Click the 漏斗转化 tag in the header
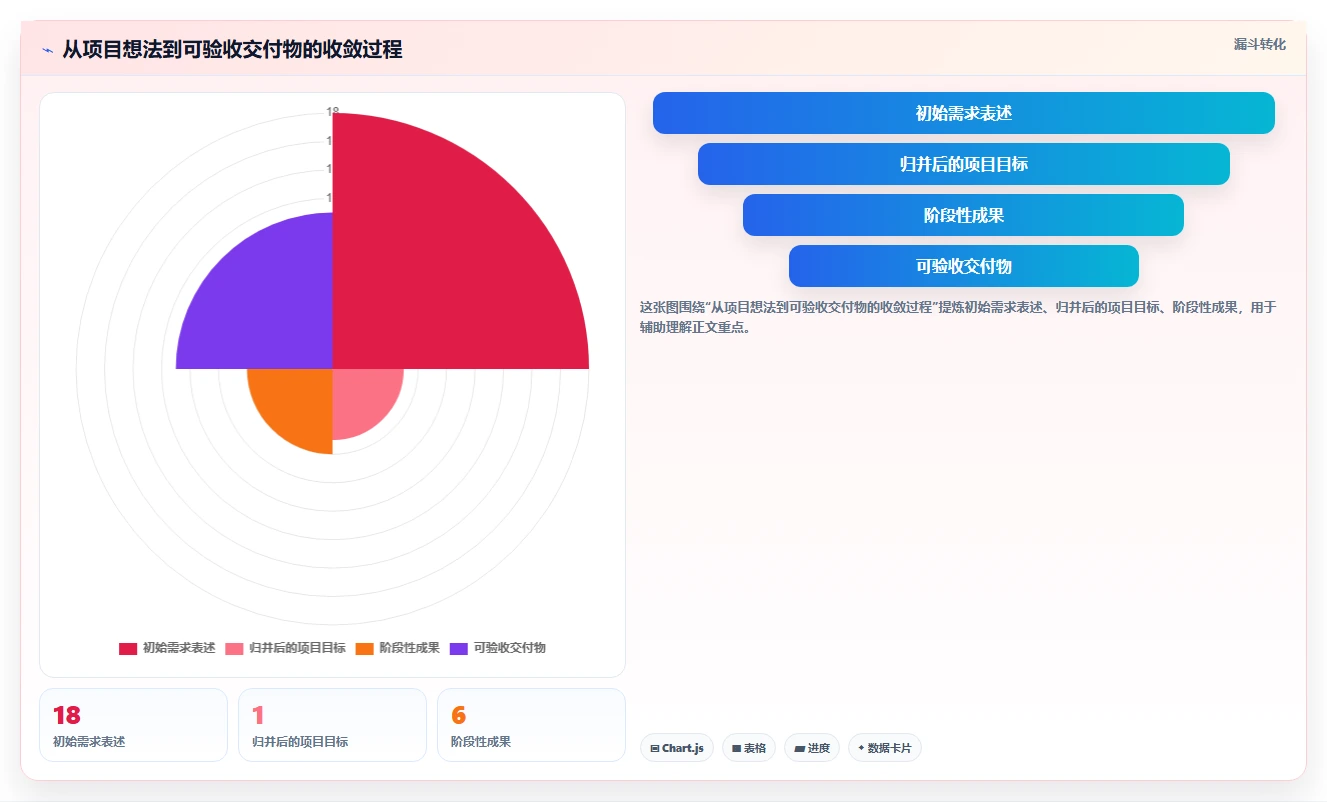 tap(1259, 44)
